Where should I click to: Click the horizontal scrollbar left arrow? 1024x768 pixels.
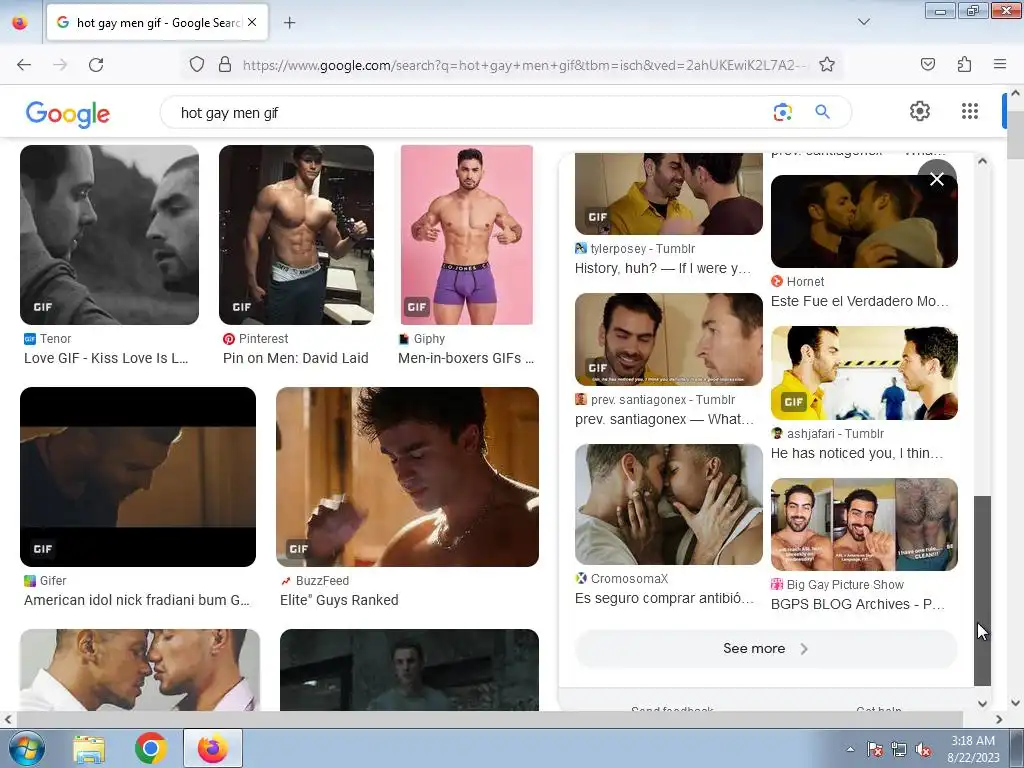tap(8, 719)
